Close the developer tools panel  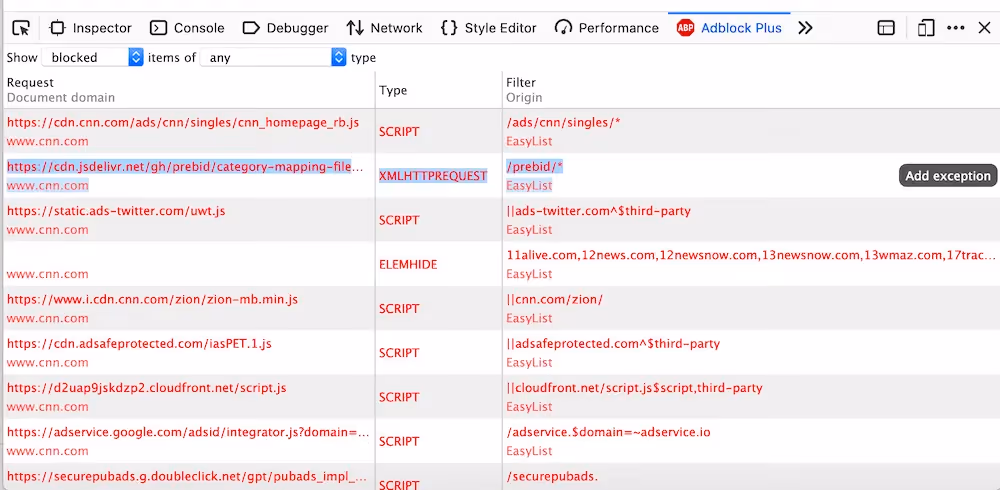tap(984, 28)
